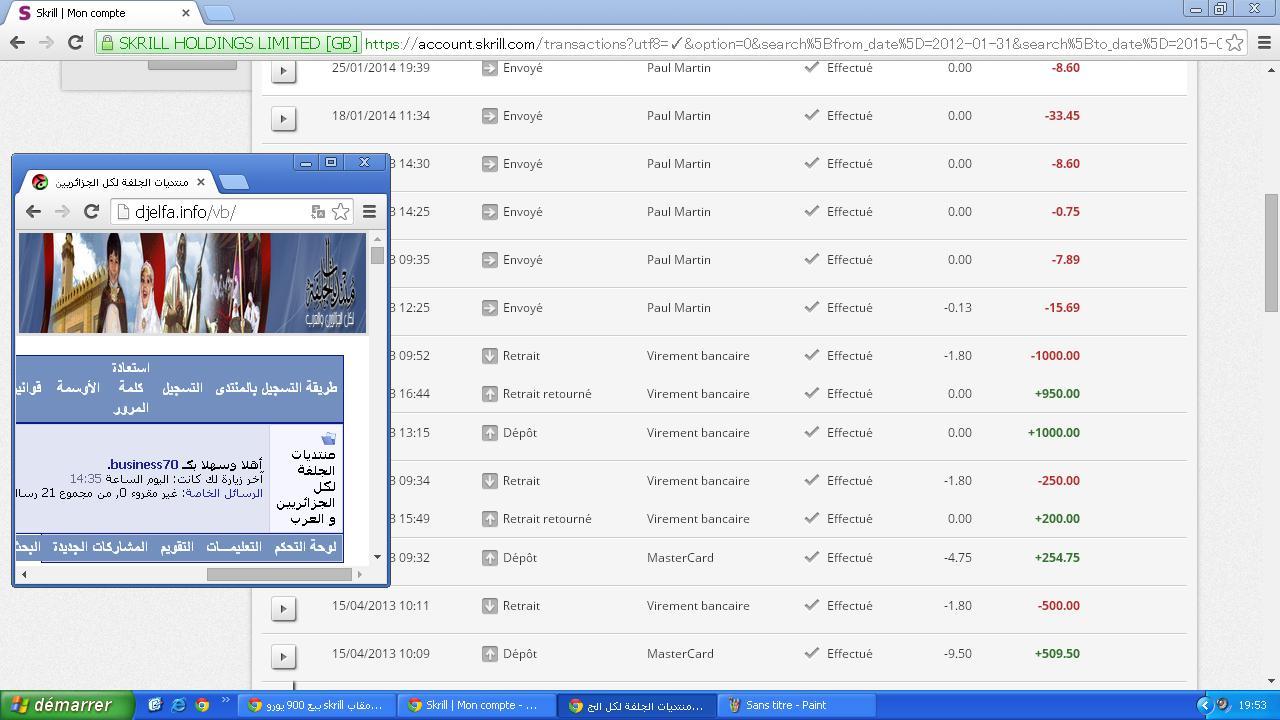Click the Retrait retourné icon on the +200.00 row
Viewport: 1280px width, 720px height.
(490, 519)
